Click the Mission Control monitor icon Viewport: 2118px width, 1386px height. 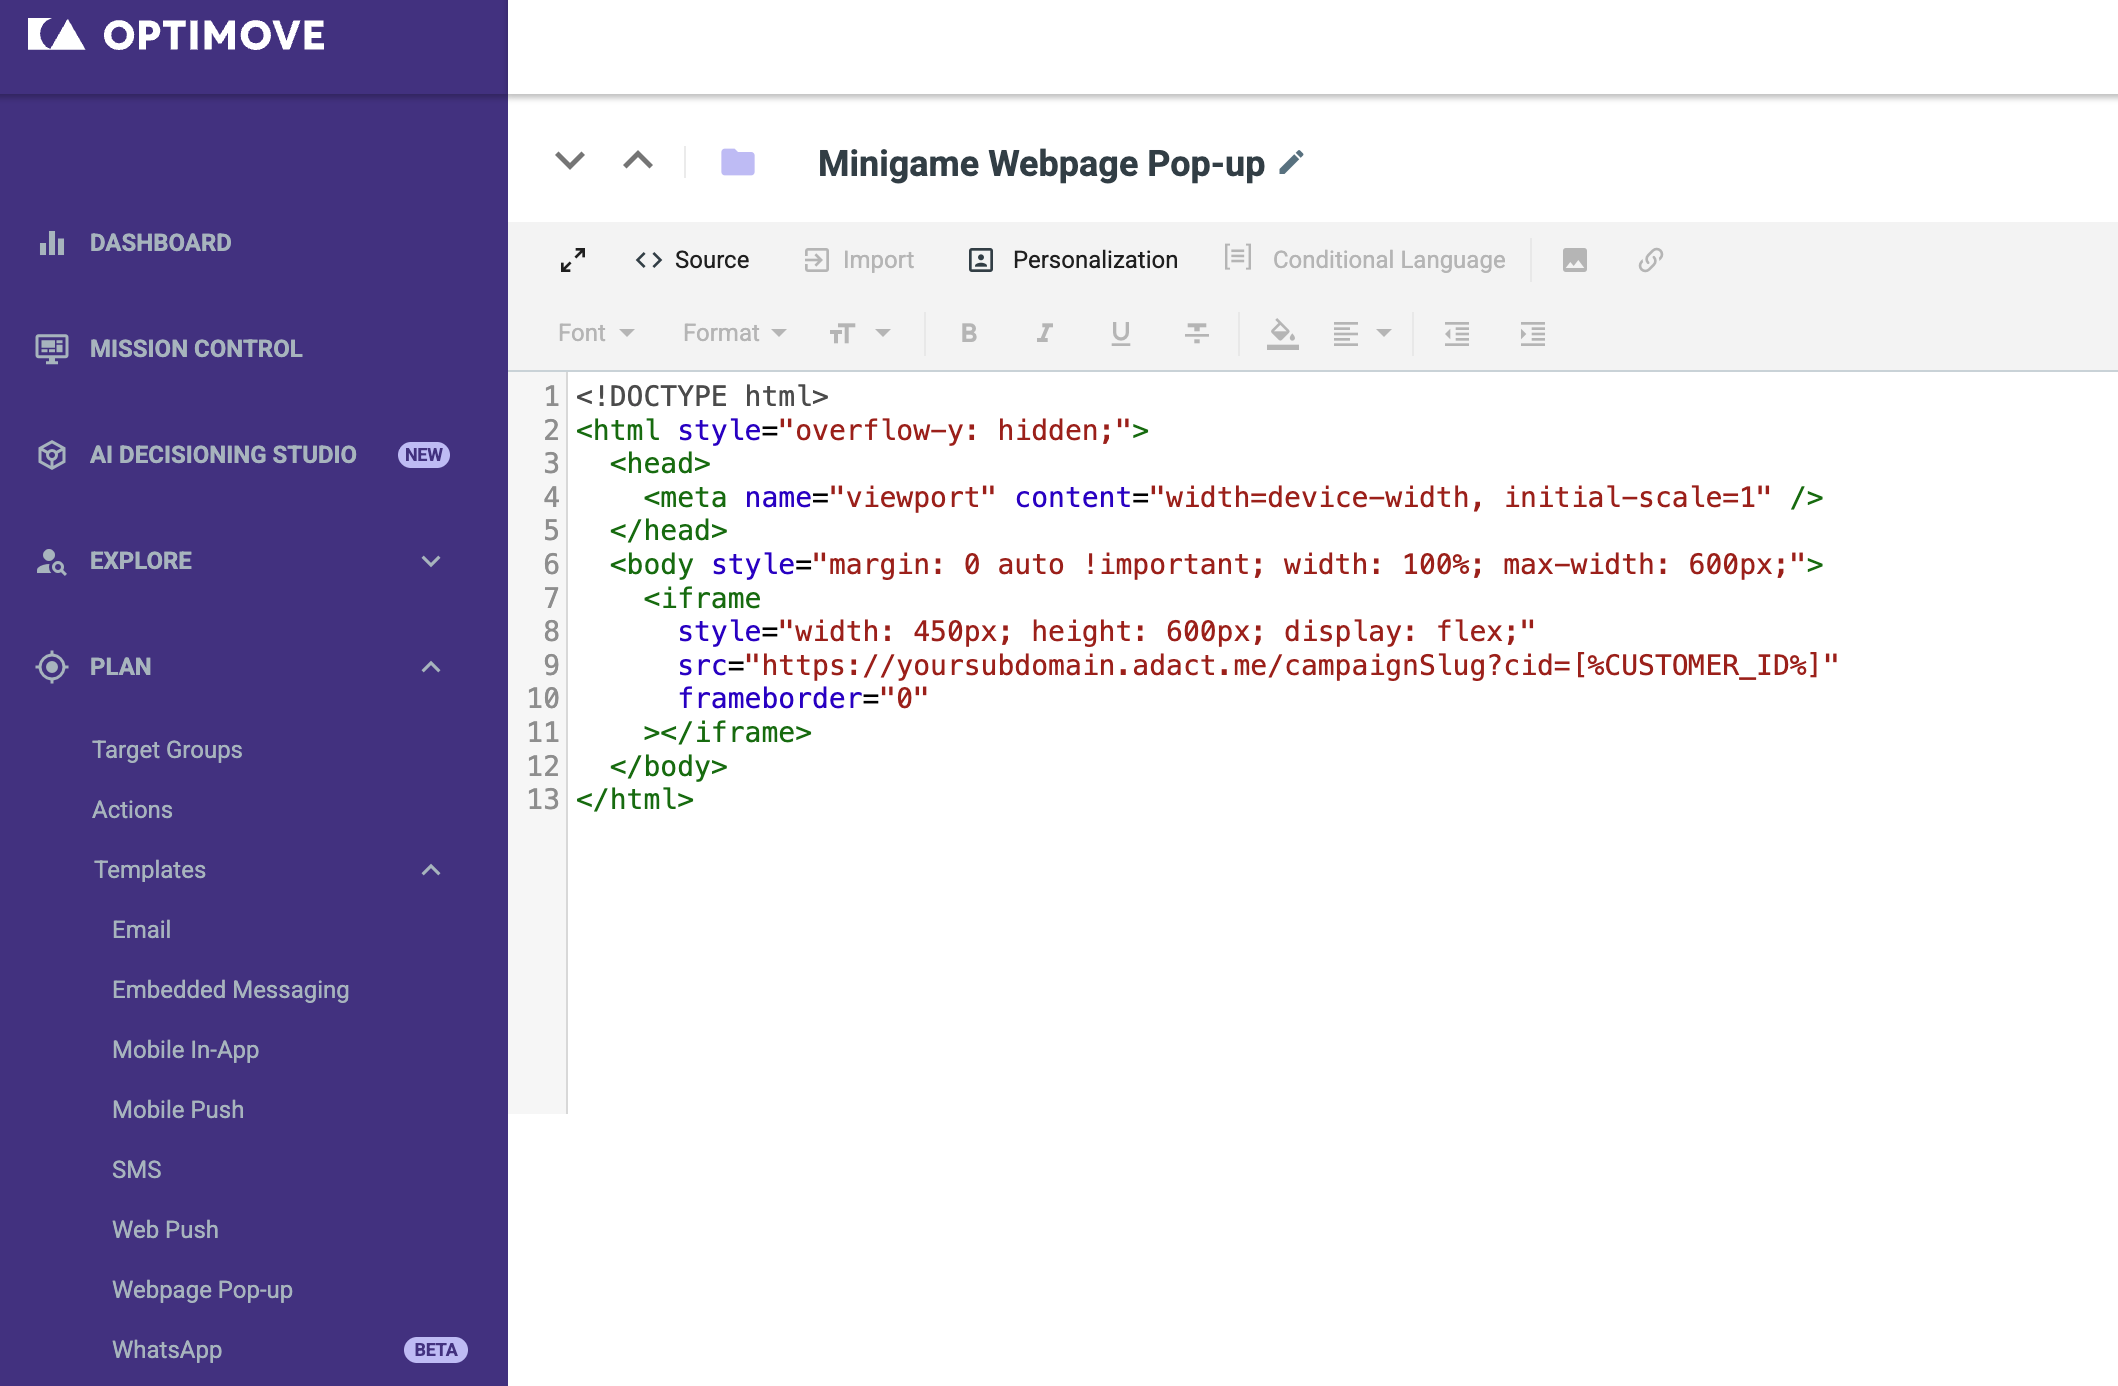coord(52,349)
